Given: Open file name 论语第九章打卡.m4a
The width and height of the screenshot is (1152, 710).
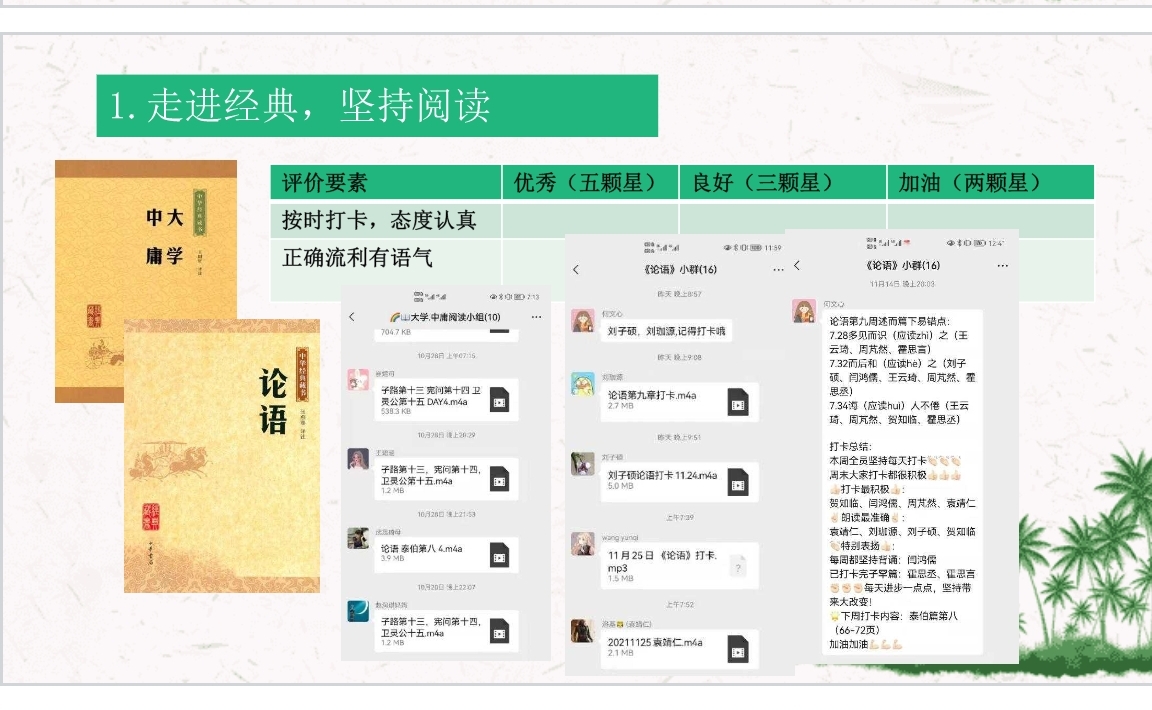Looking at the screenshot, I should click(x=652, y=395).
